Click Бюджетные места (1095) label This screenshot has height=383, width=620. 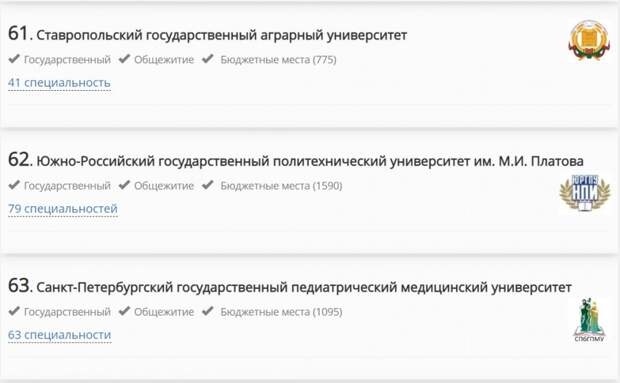[281, 312]
